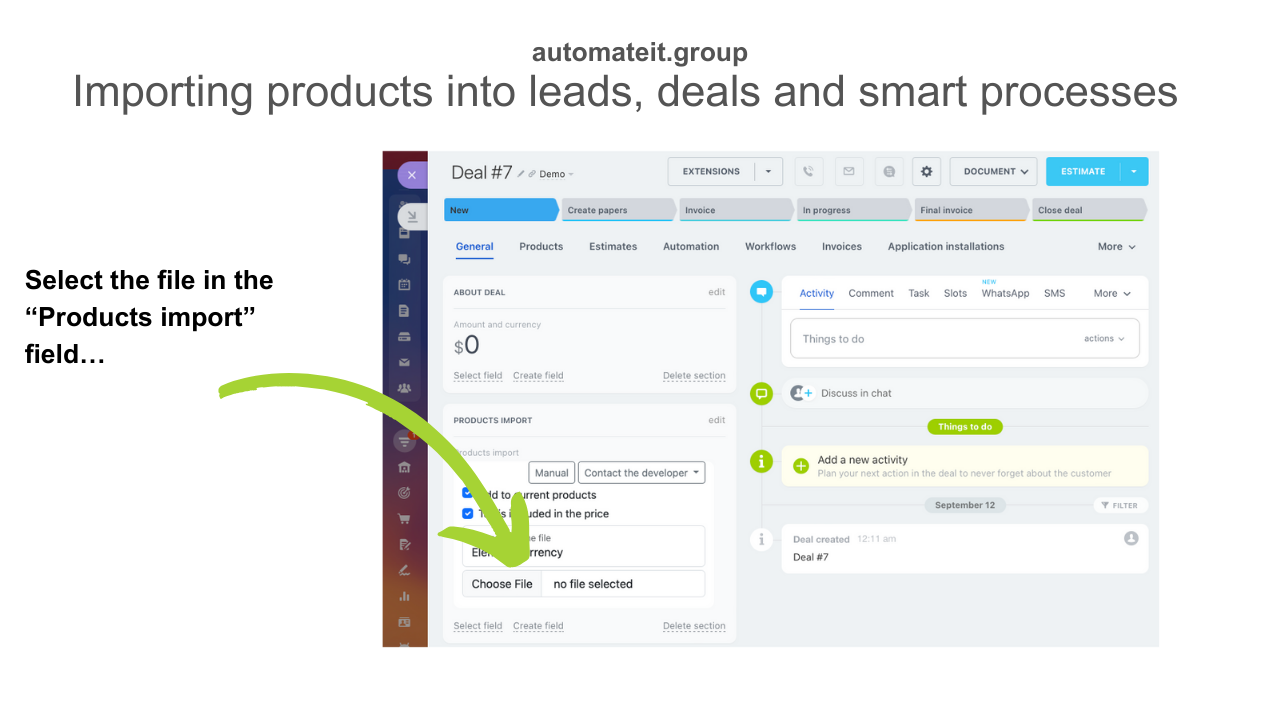Viewport: 1280px width, 720px height.
Task: Select the 'Final invoice' pipeline stage
Action: click(970, 211)
